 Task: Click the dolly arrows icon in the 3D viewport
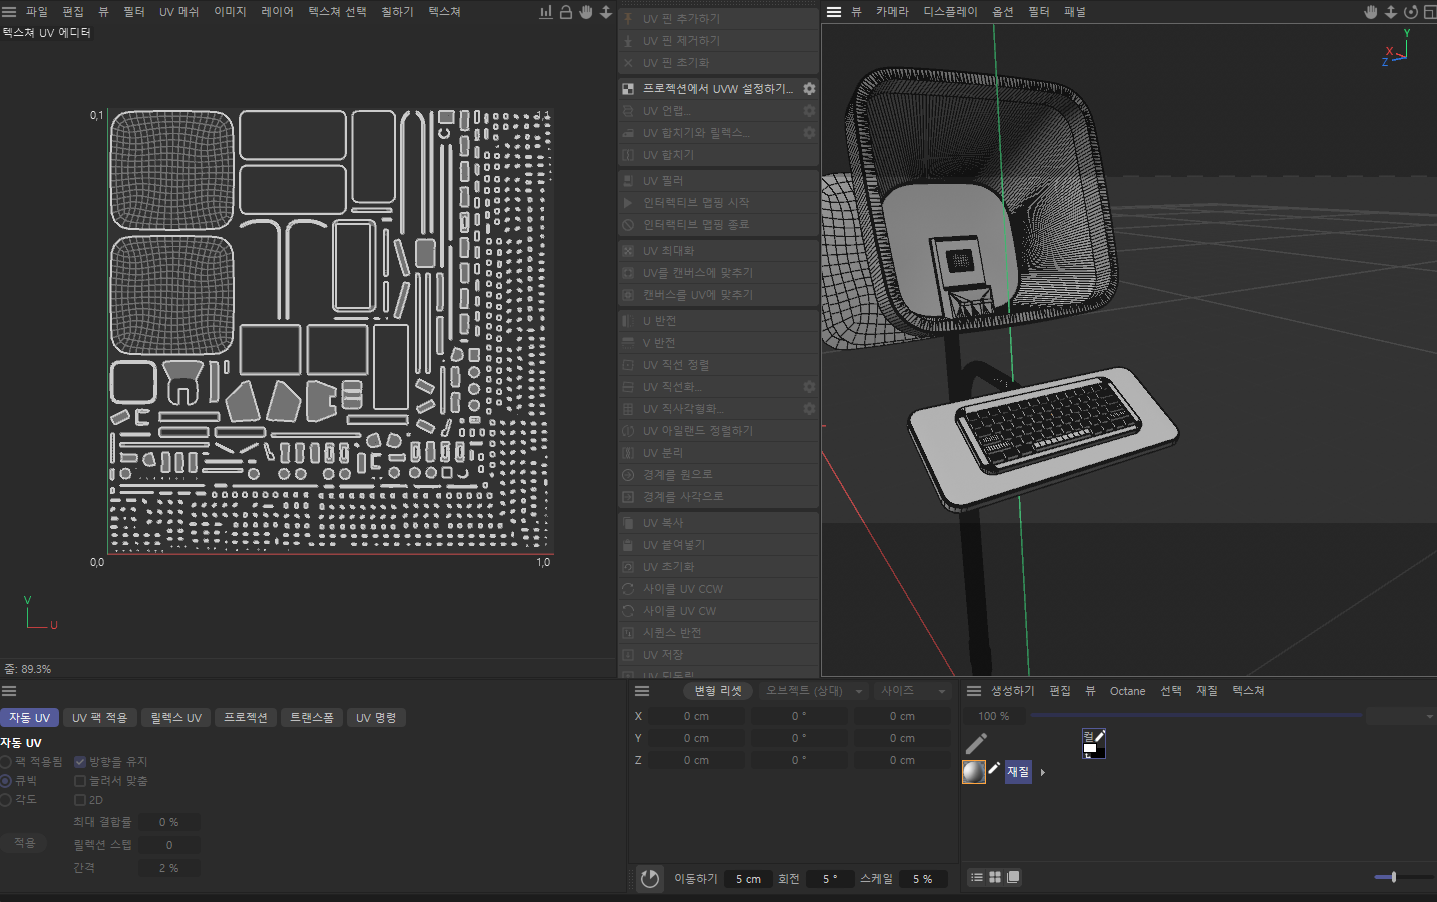(1391, 12)
